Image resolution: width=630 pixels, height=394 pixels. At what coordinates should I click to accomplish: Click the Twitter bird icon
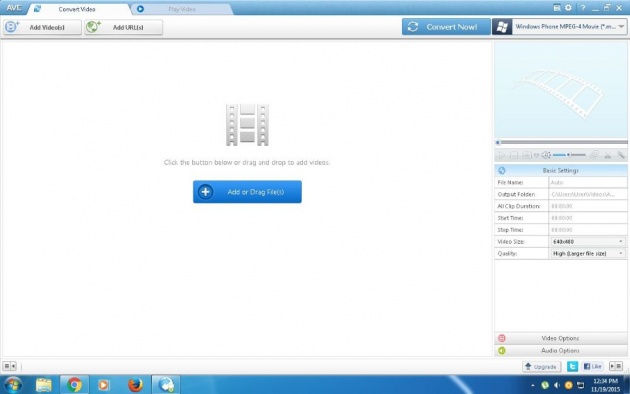[572, 366]
